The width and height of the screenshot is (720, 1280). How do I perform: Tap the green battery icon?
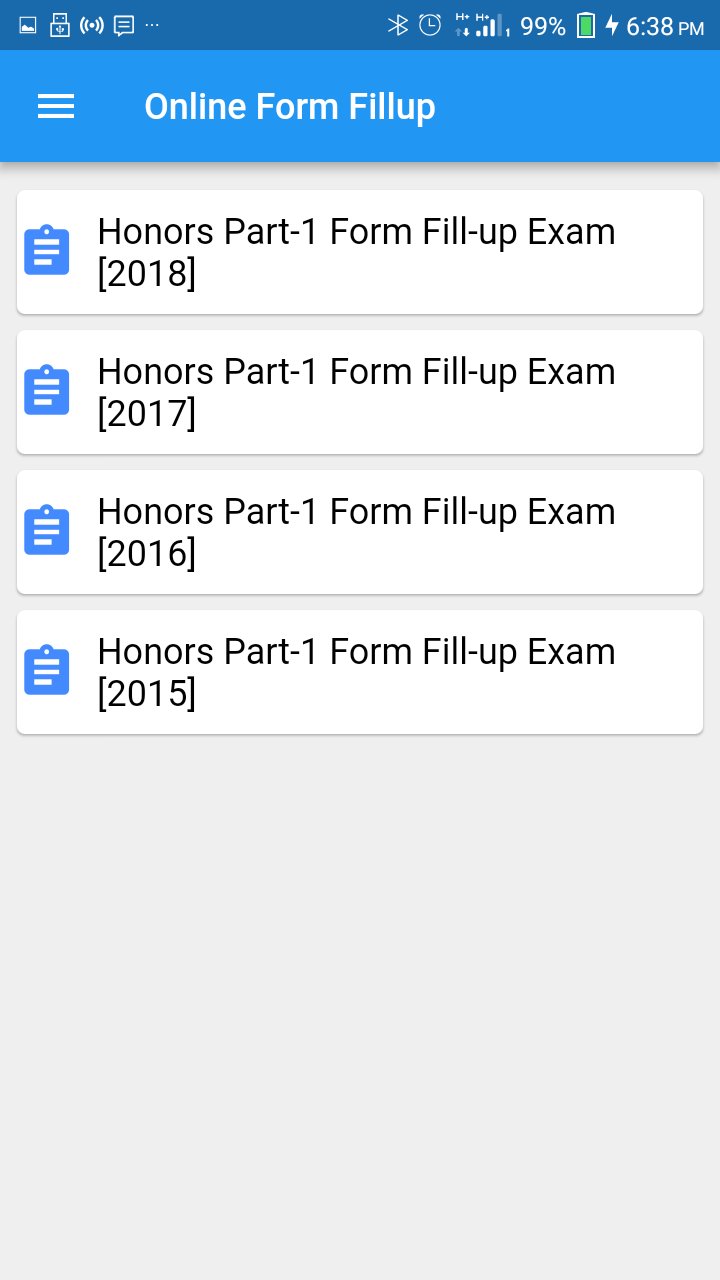(x=586, y=26)
